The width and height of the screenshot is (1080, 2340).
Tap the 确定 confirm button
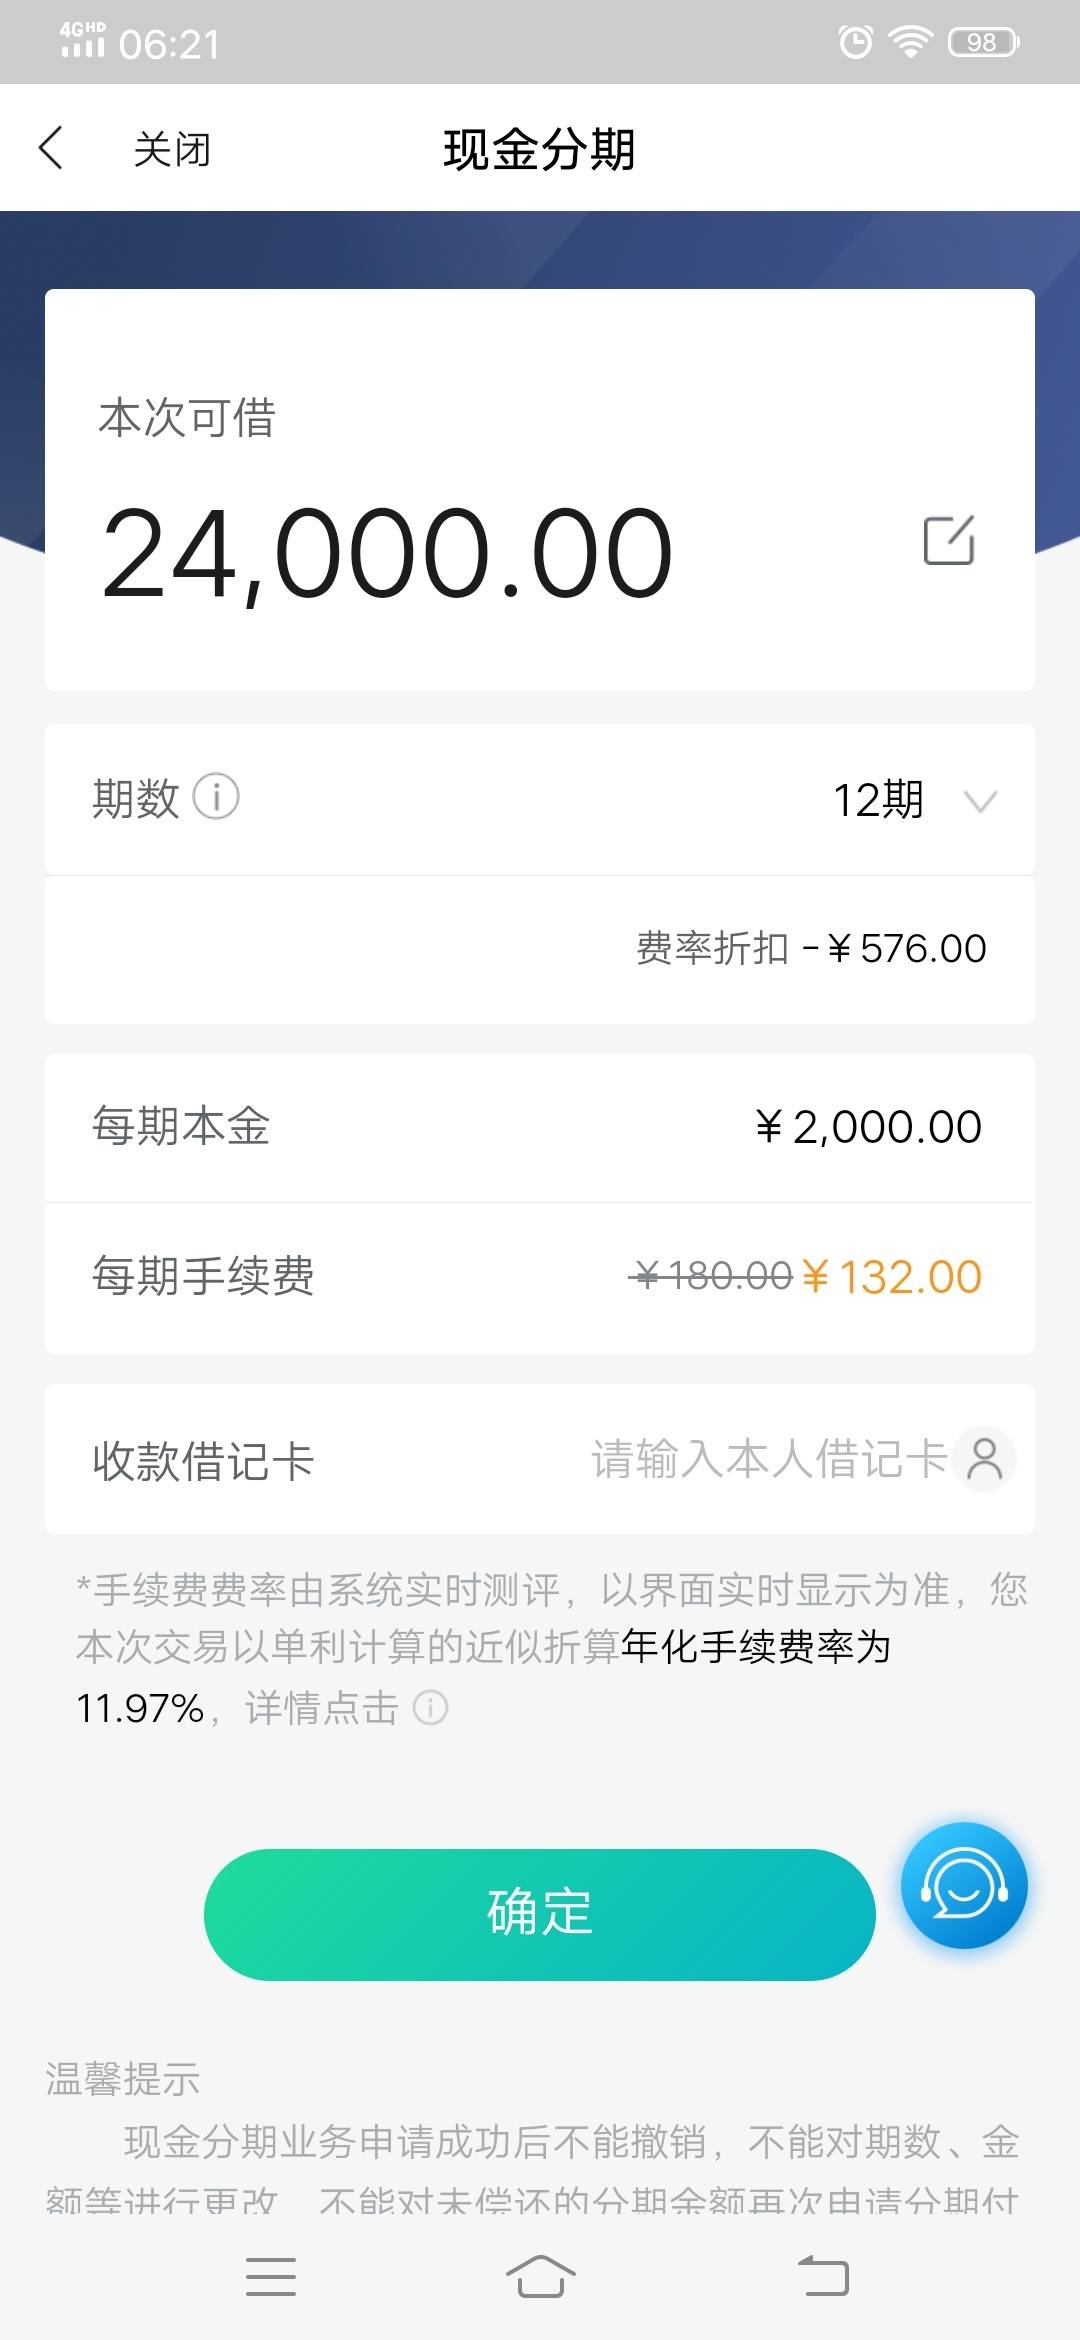[x=540, y=1914]
